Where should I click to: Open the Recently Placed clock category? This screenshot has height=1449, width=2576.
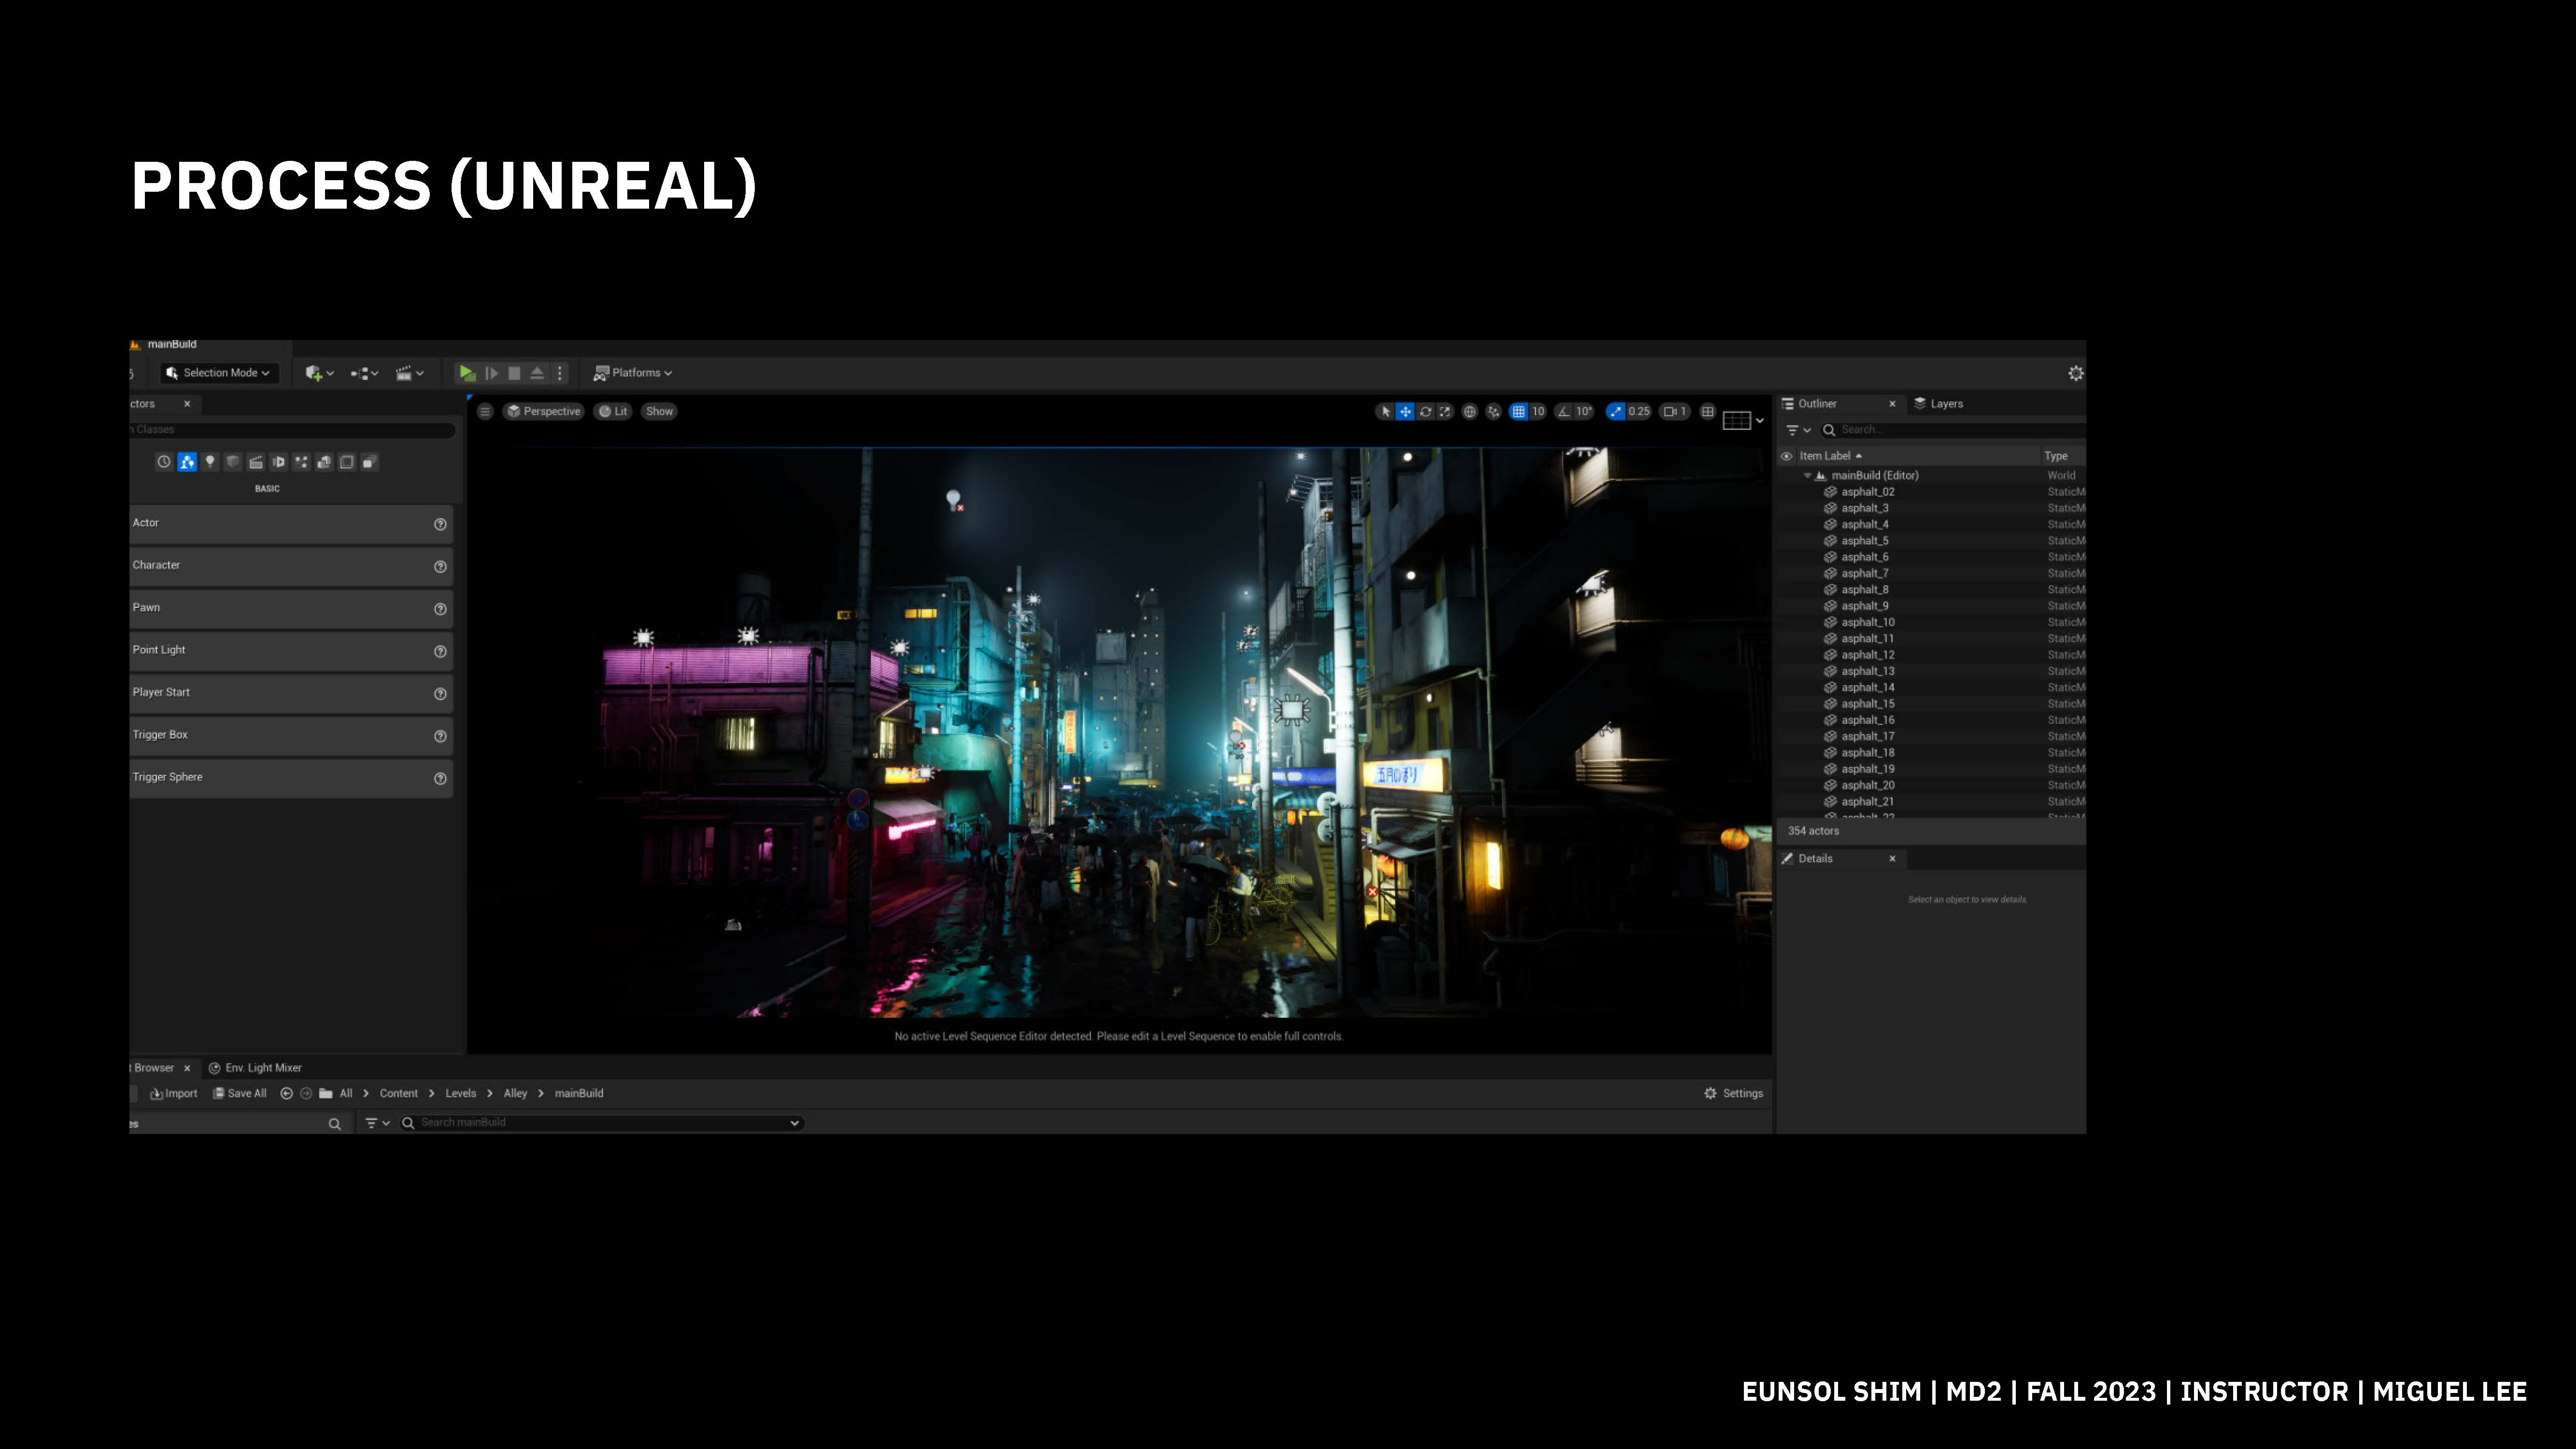point(164,462)
